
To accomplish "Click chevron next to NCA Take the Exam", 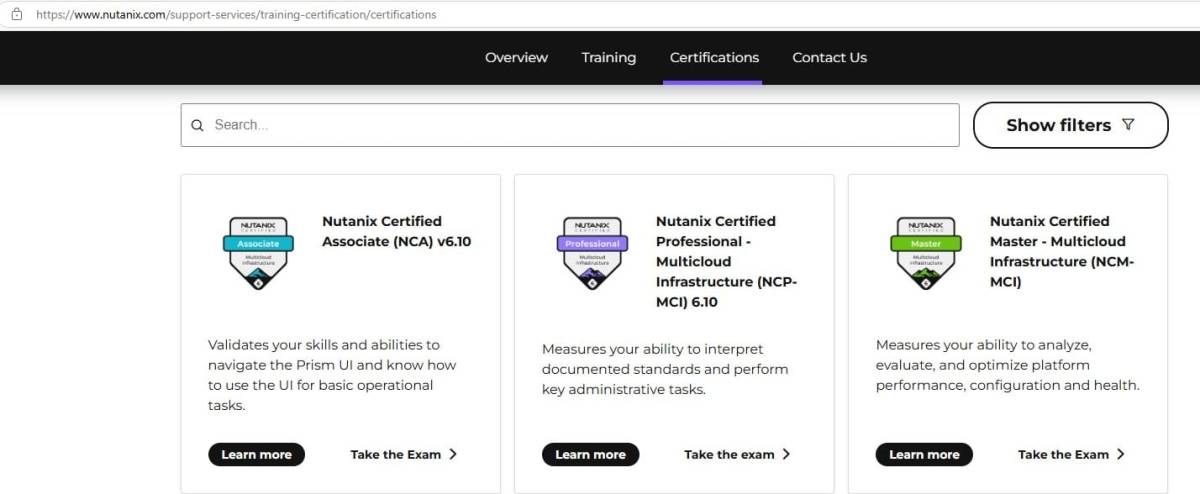I will [453, 454].
